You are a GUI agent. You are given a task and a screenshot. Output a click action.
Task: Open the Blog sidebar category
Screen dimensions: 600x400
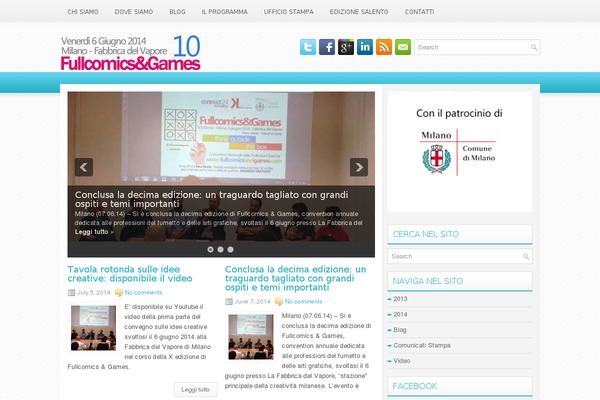pyautogui.click(x=400, y=330)
